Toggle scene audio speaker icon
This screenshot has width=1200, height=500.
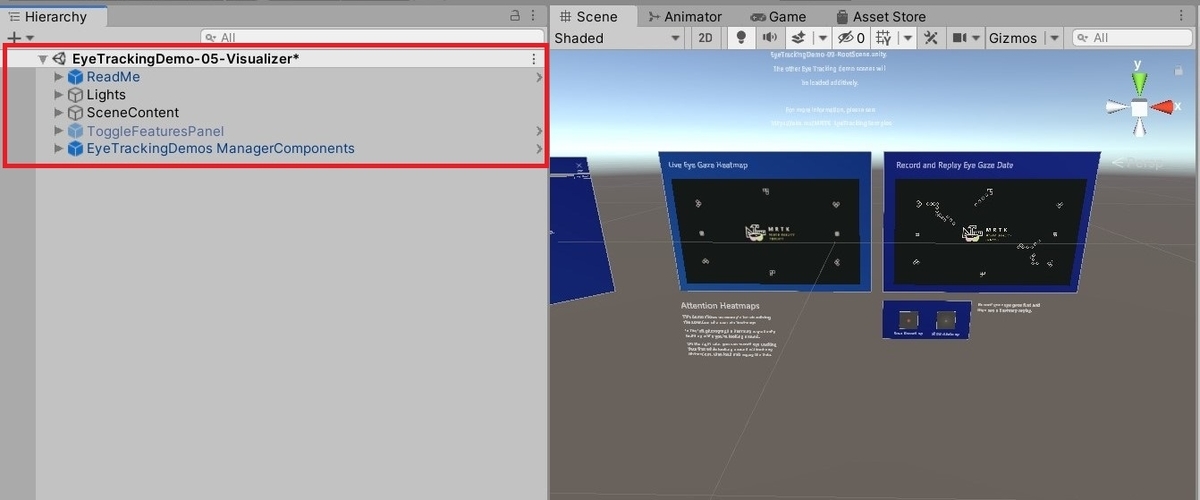[x=769, y=38]
